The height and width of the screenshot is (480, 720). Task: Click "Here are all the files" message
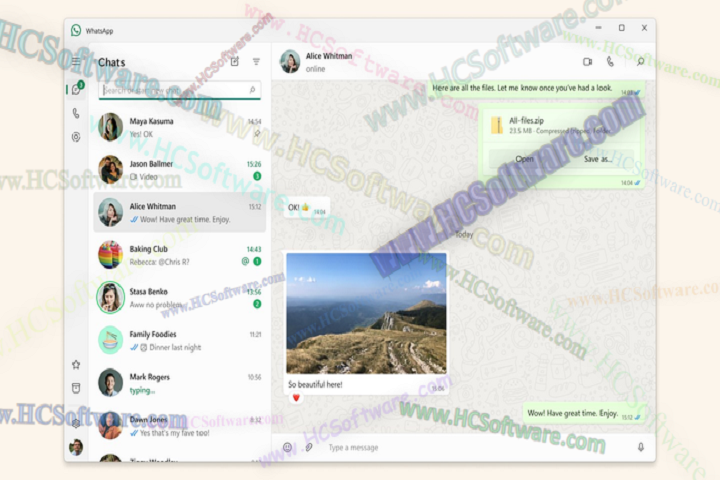[536, 89]
